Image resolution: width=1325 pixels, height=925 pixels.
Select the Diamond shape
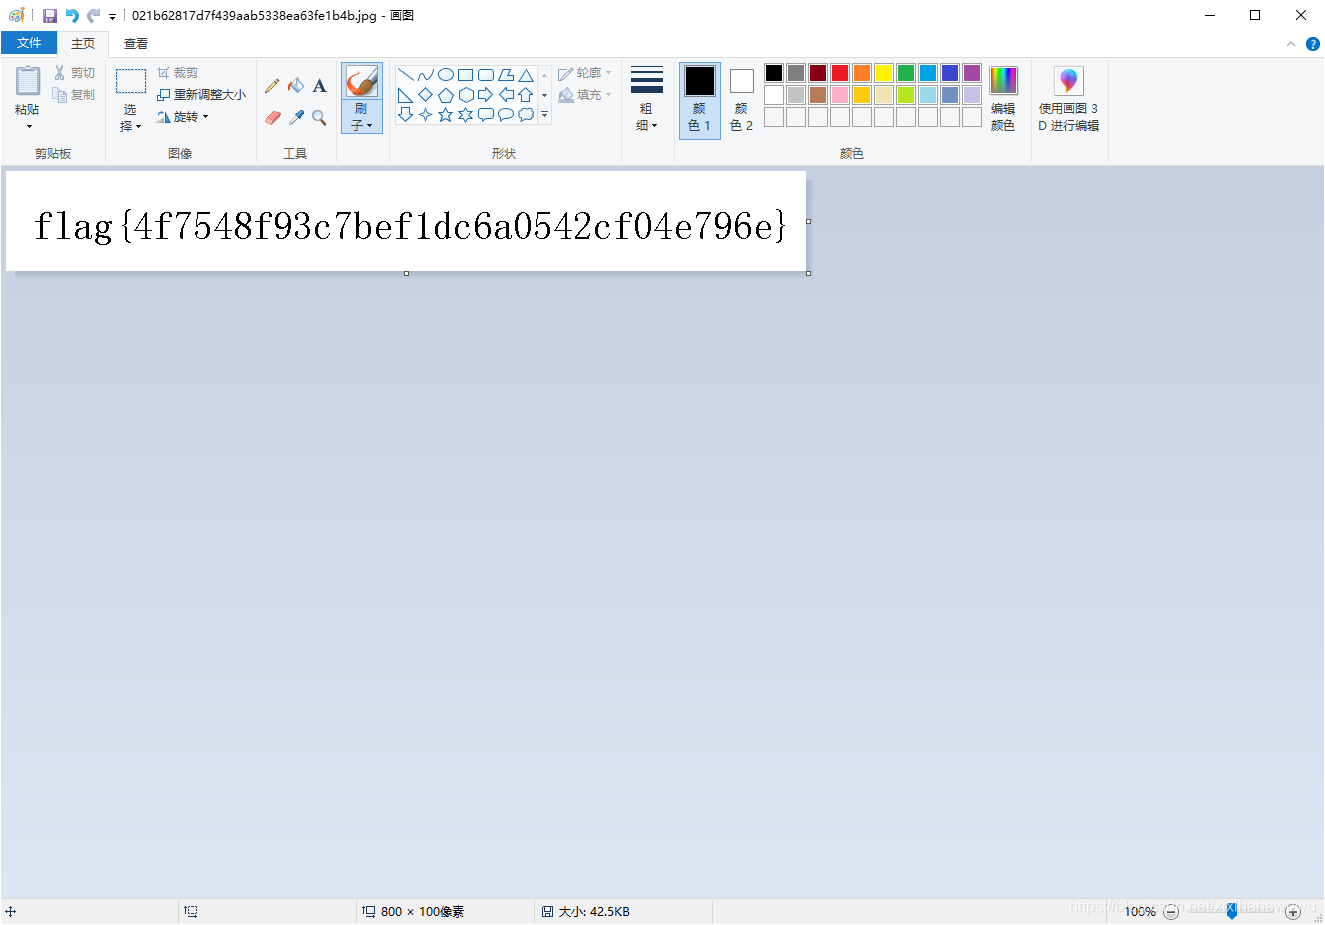426,95
